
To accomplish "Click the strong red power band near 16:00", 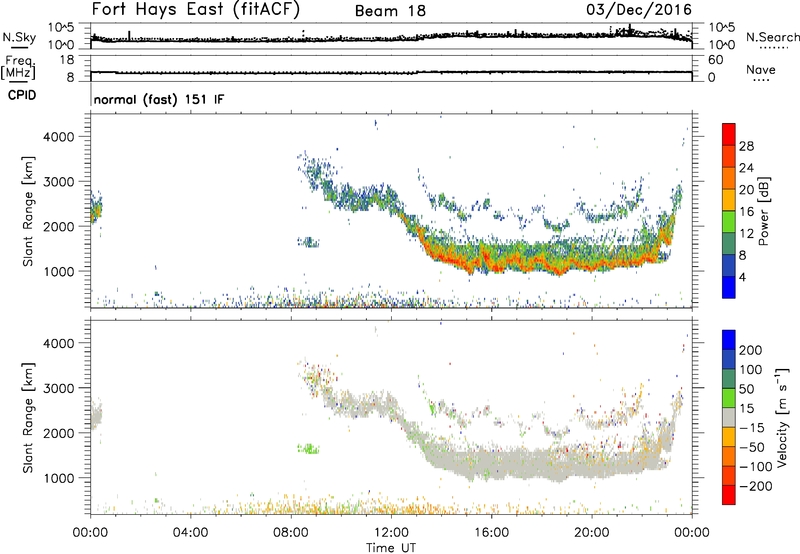I will [492, 265].
